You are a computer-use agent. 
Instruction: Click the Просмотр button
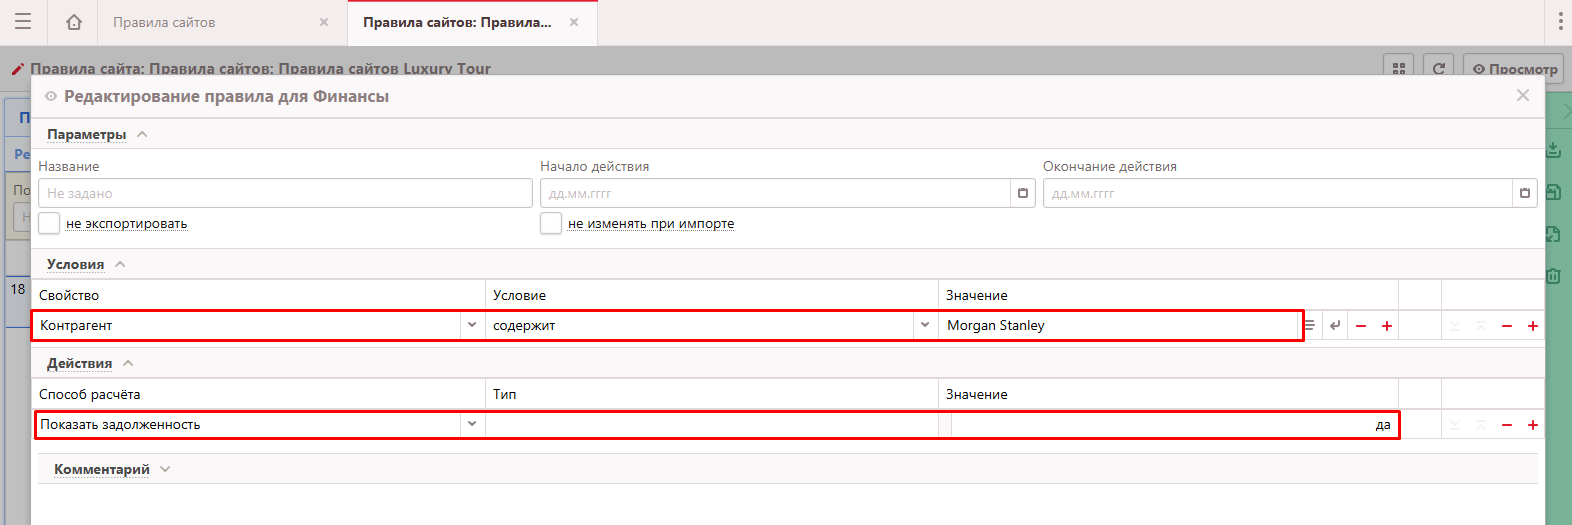1514,69
